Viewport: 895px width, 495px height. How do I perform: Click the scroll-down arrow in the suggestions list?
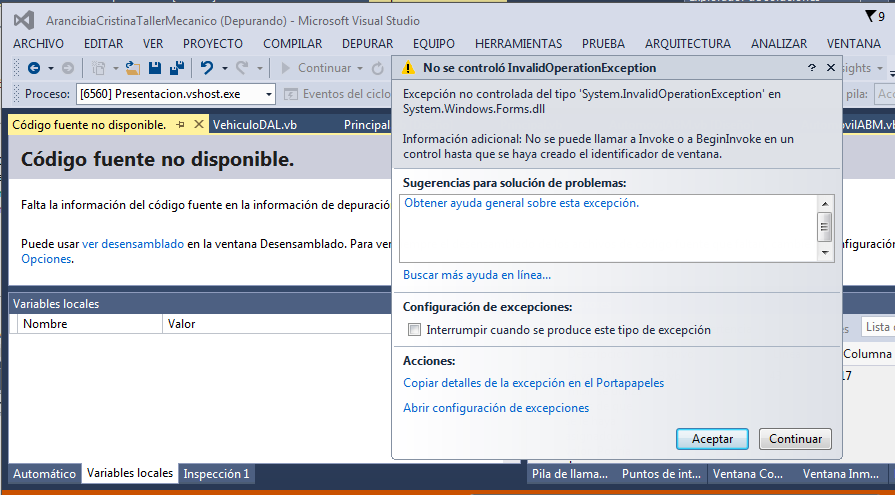825,252
